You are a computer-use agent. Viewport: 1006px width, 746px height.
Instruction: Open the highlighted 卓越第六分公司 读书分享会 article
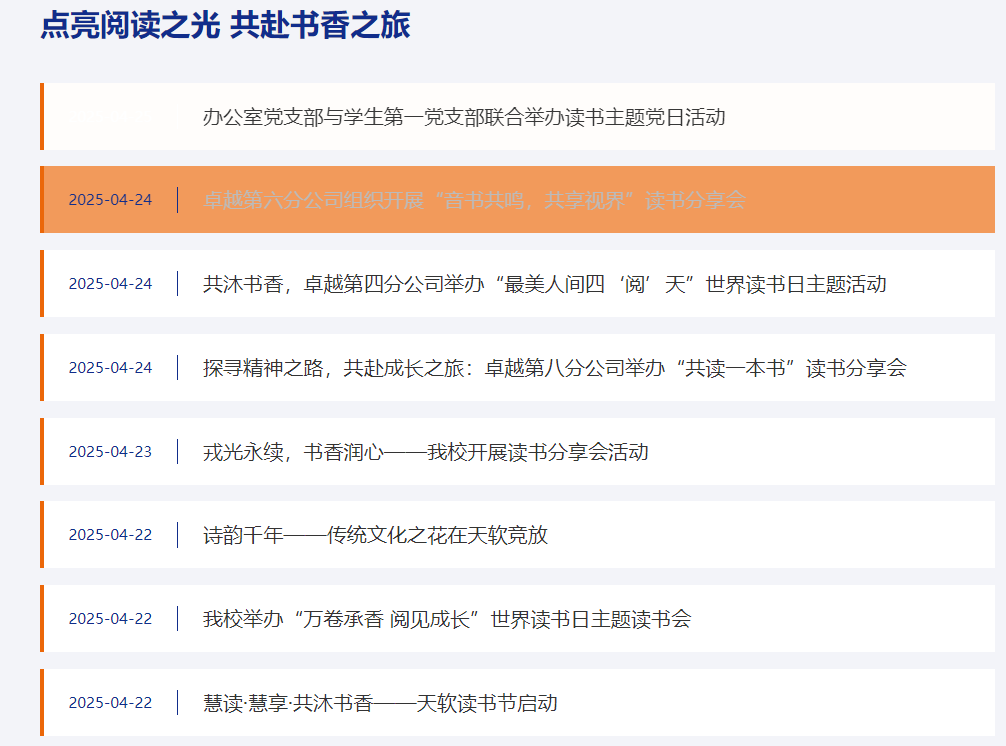474,200
